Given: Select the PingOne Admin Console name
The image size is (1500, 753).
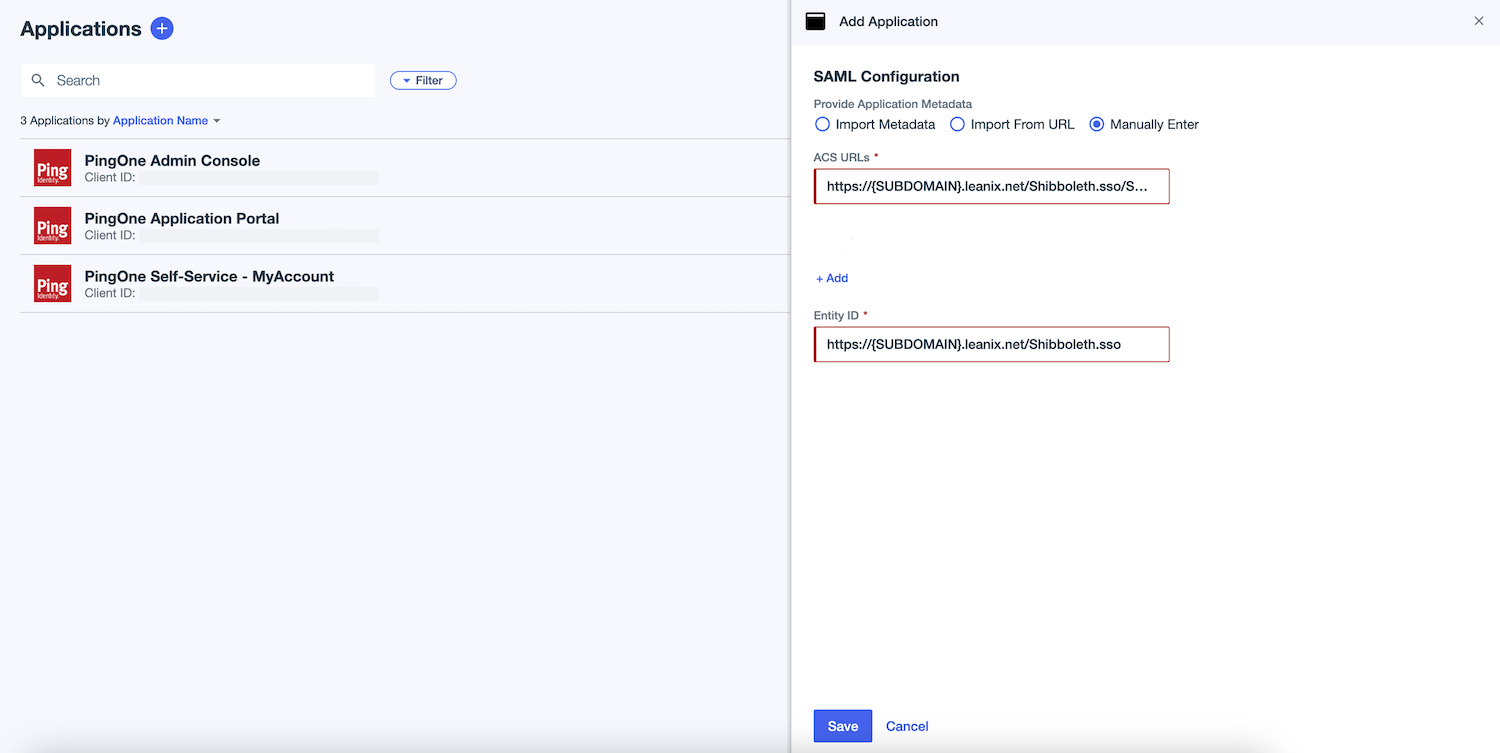Looking at the screenshot, I should point(172,161).
